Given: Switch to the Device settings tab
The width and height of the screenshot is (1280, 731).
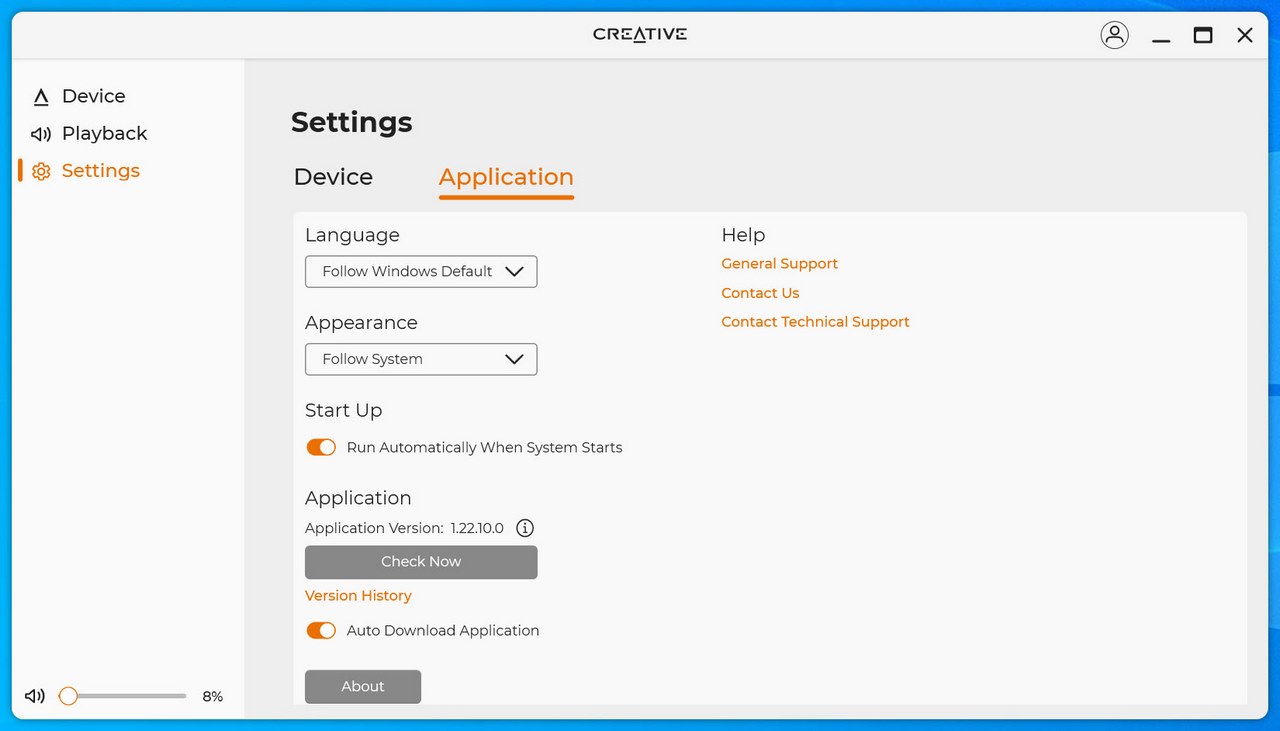Looking at the screenshot, I should [333, 177].
